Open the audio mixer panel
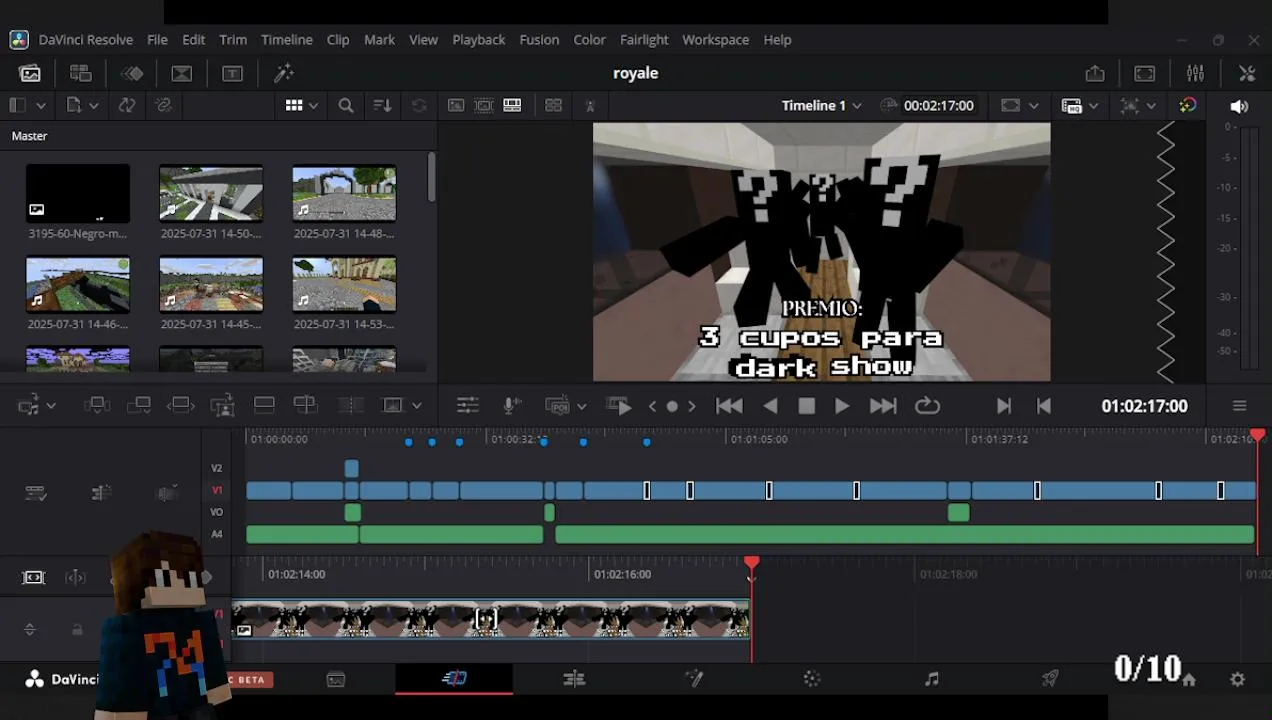This screenshot has width=1272, height=720. coord(1195,73)
